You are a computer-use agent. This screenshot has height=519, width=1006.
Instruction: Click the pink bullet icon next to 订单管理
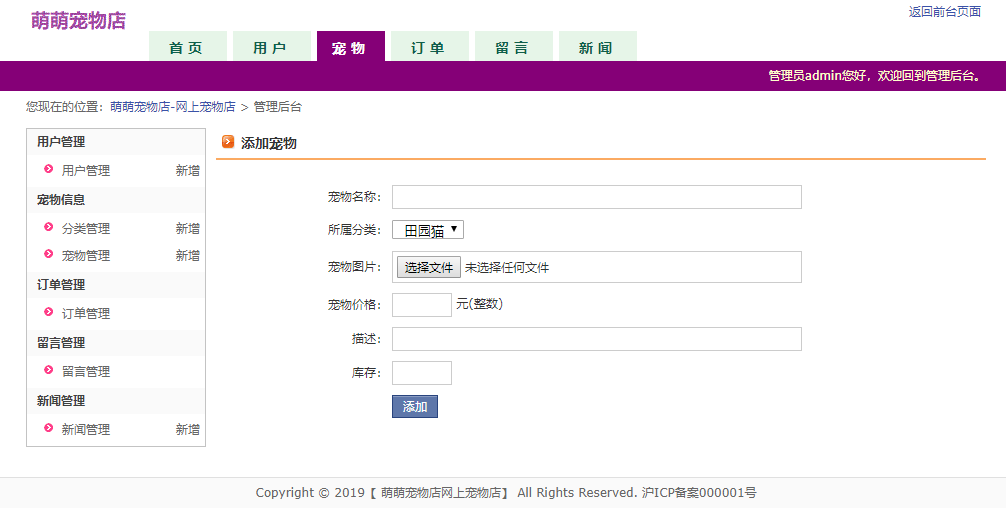(49, 312)
